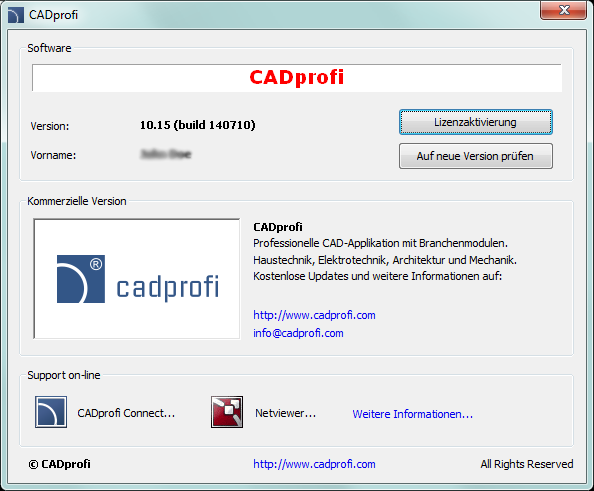Click the CADprofi window title text

point(53,15)
